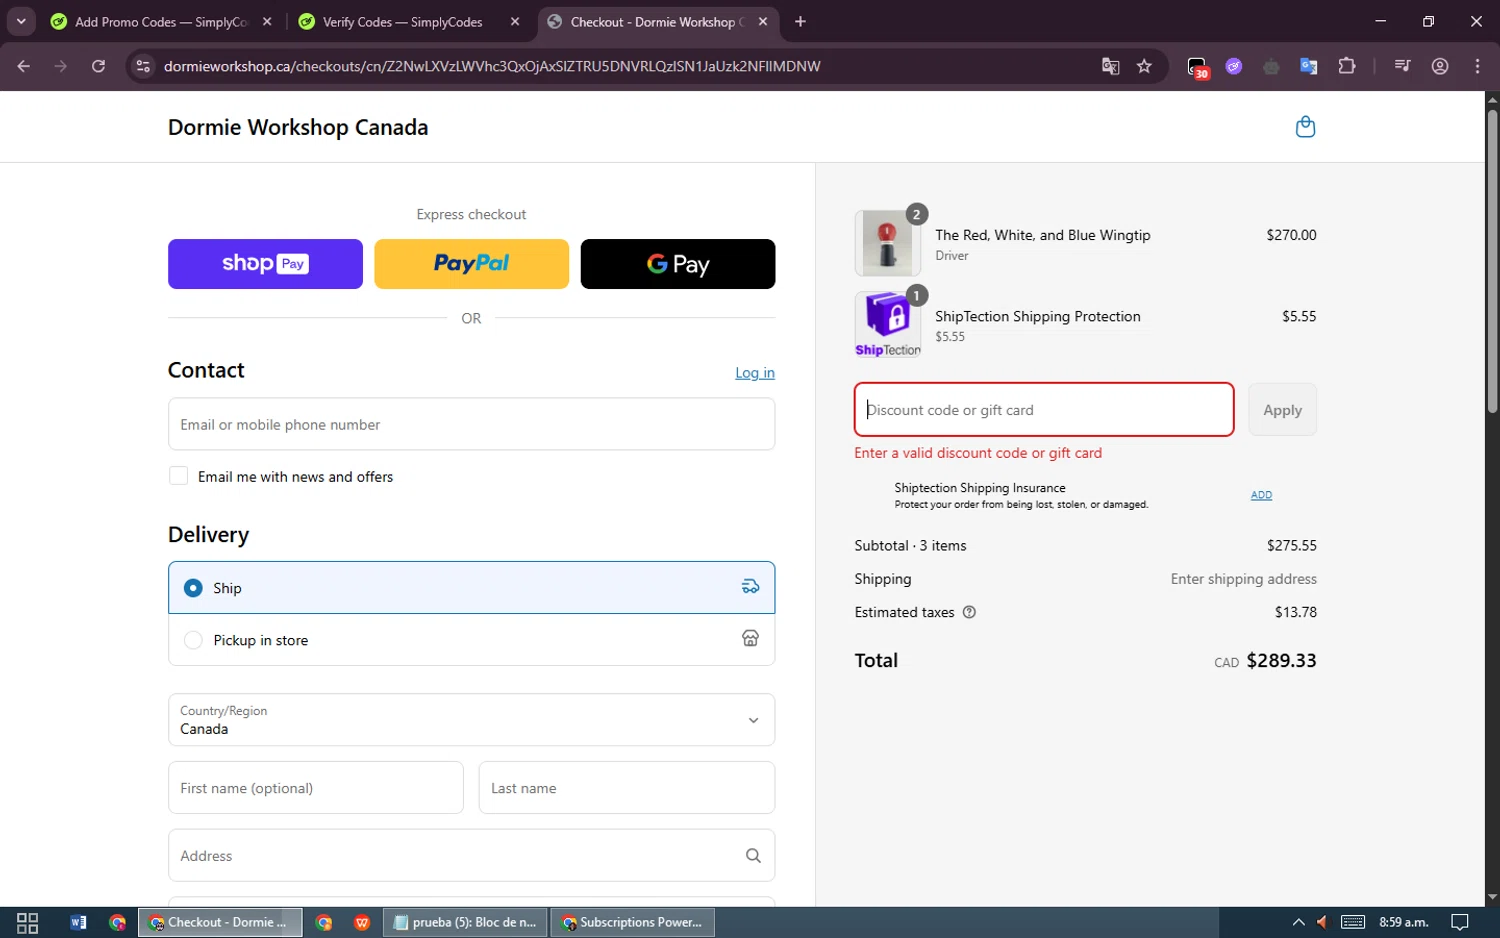
Task: Switch to the Add Promo Codes tab
Action: click(162, 22)
